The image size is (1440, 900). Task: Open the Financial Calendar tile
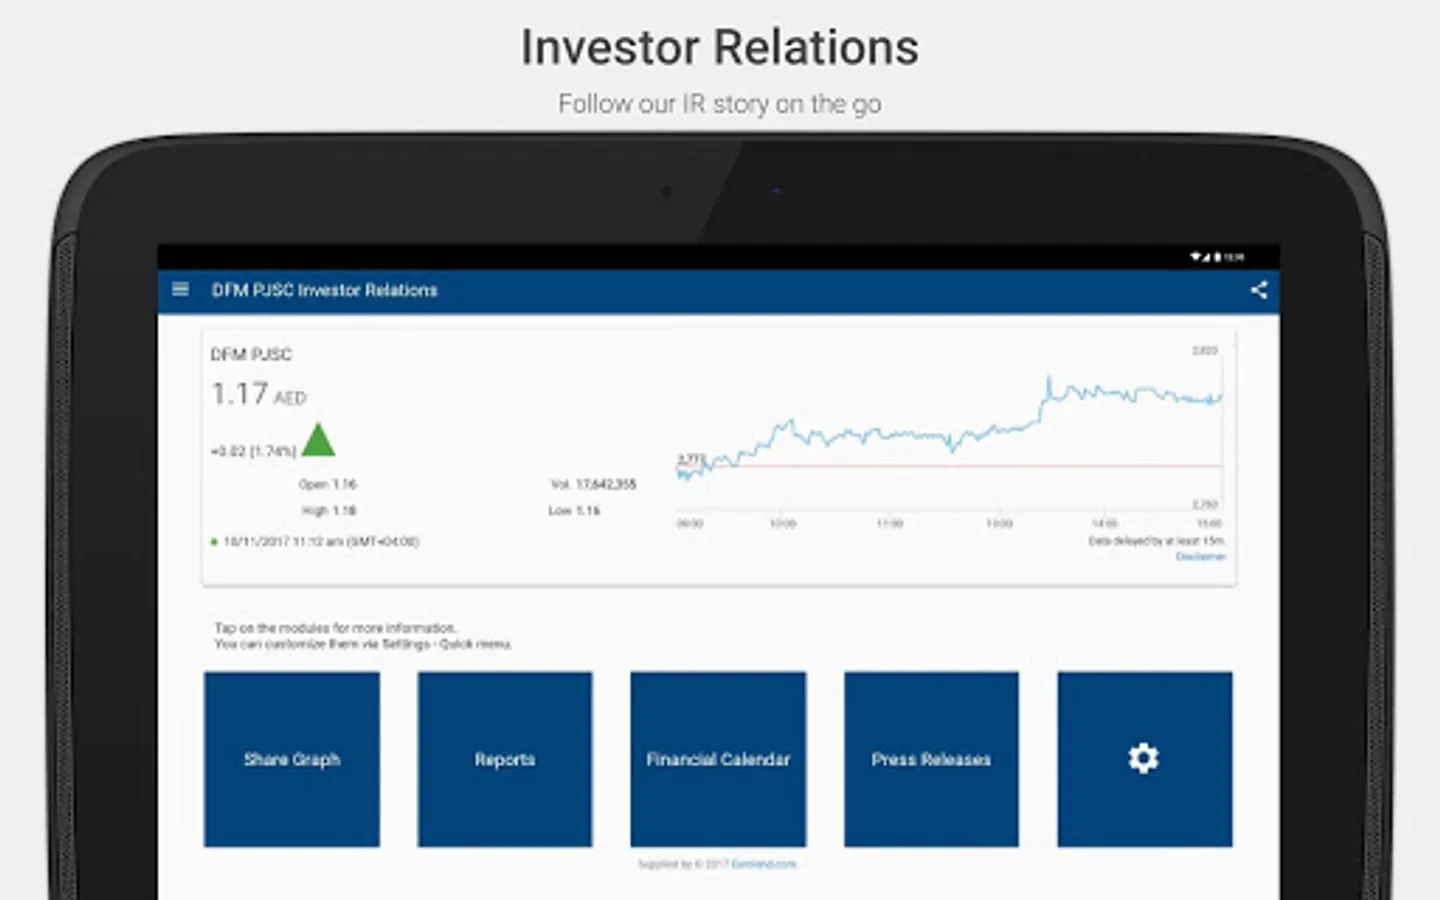tap(718, 759)
